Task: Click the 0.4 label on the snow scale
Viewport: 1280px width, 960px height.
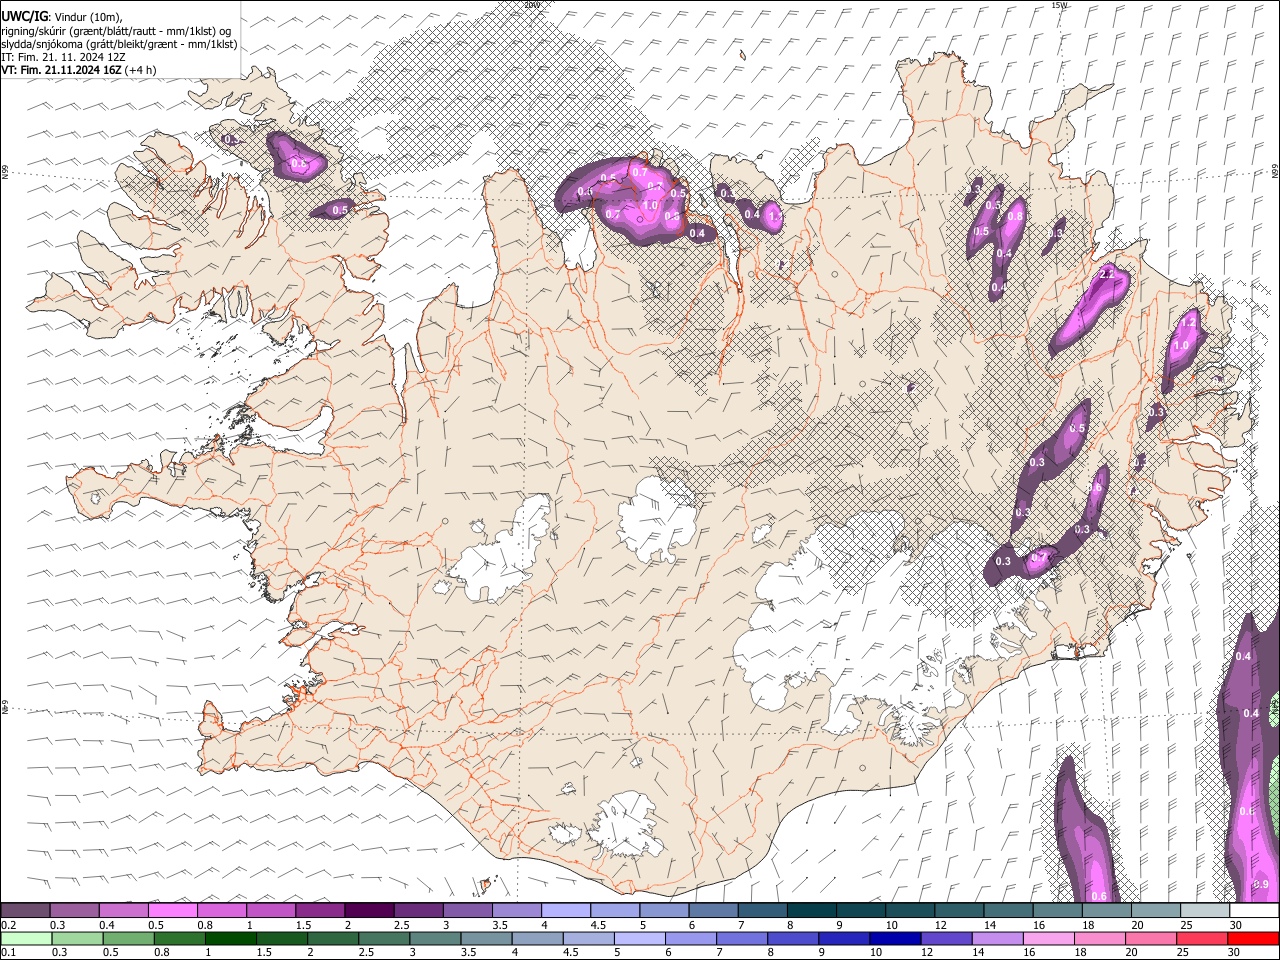Action: point(107,925)
